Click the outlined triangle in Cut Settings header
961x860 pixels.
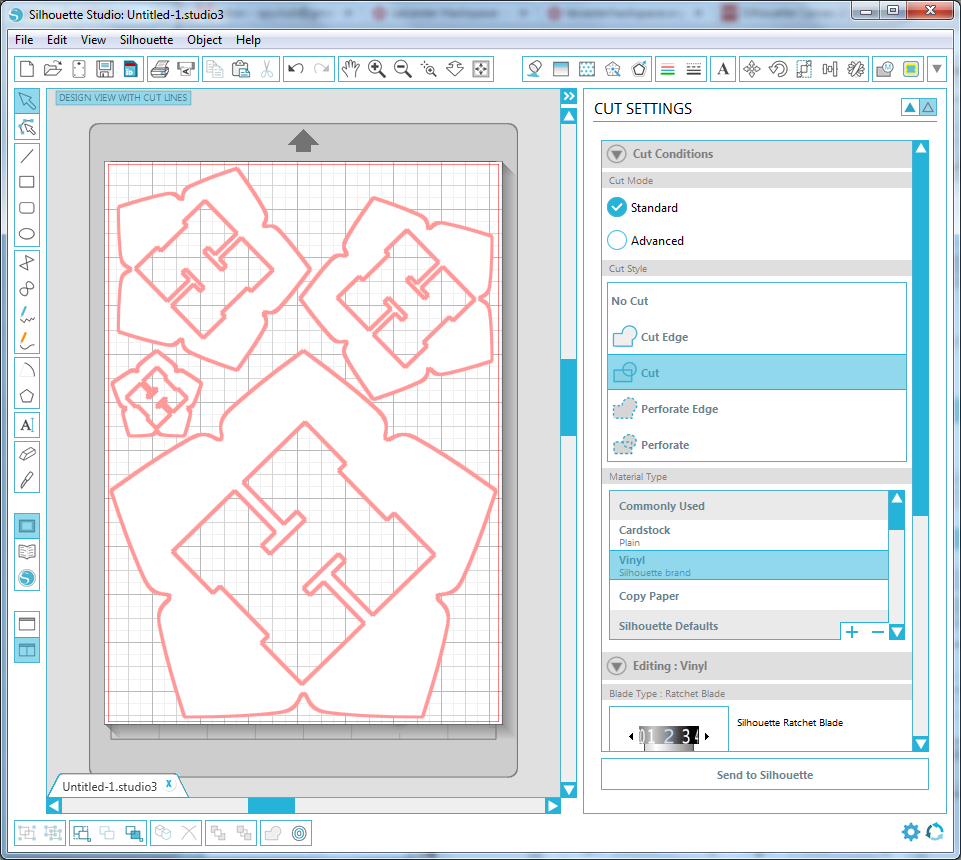[928, 108]
